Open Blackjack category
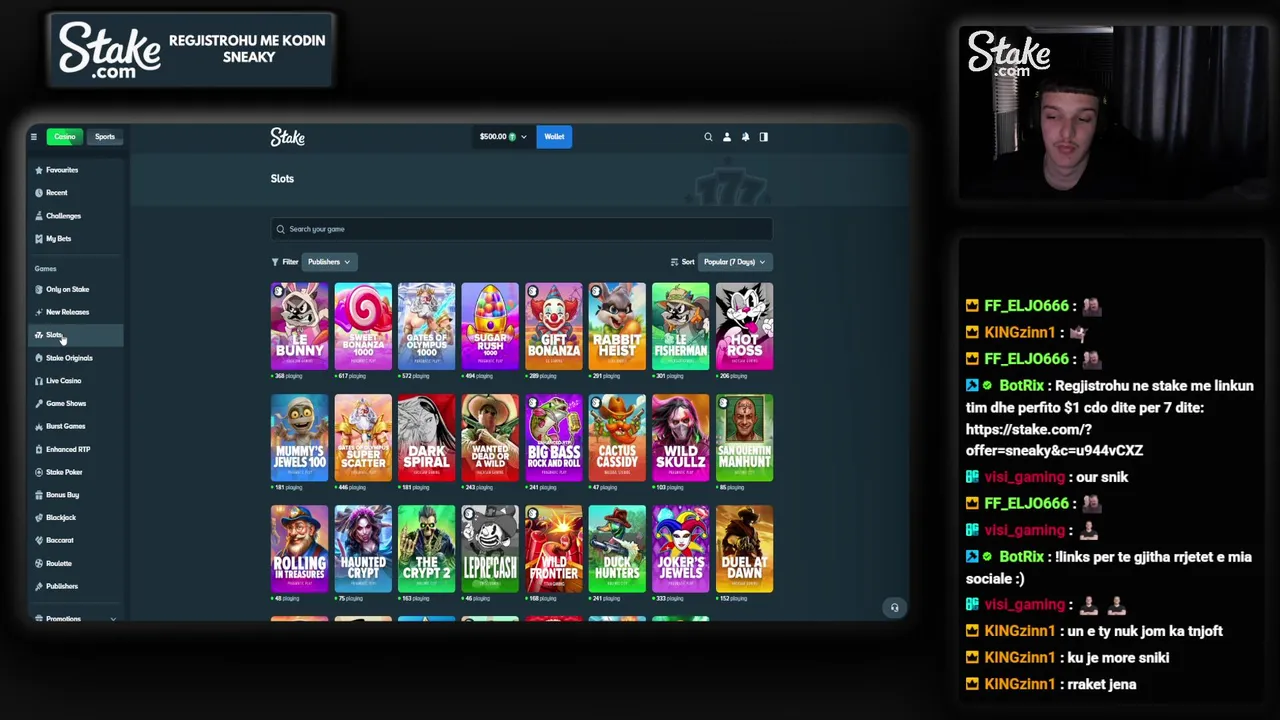The width and height of the screenshot is (1280, 720). click(76, 518)
